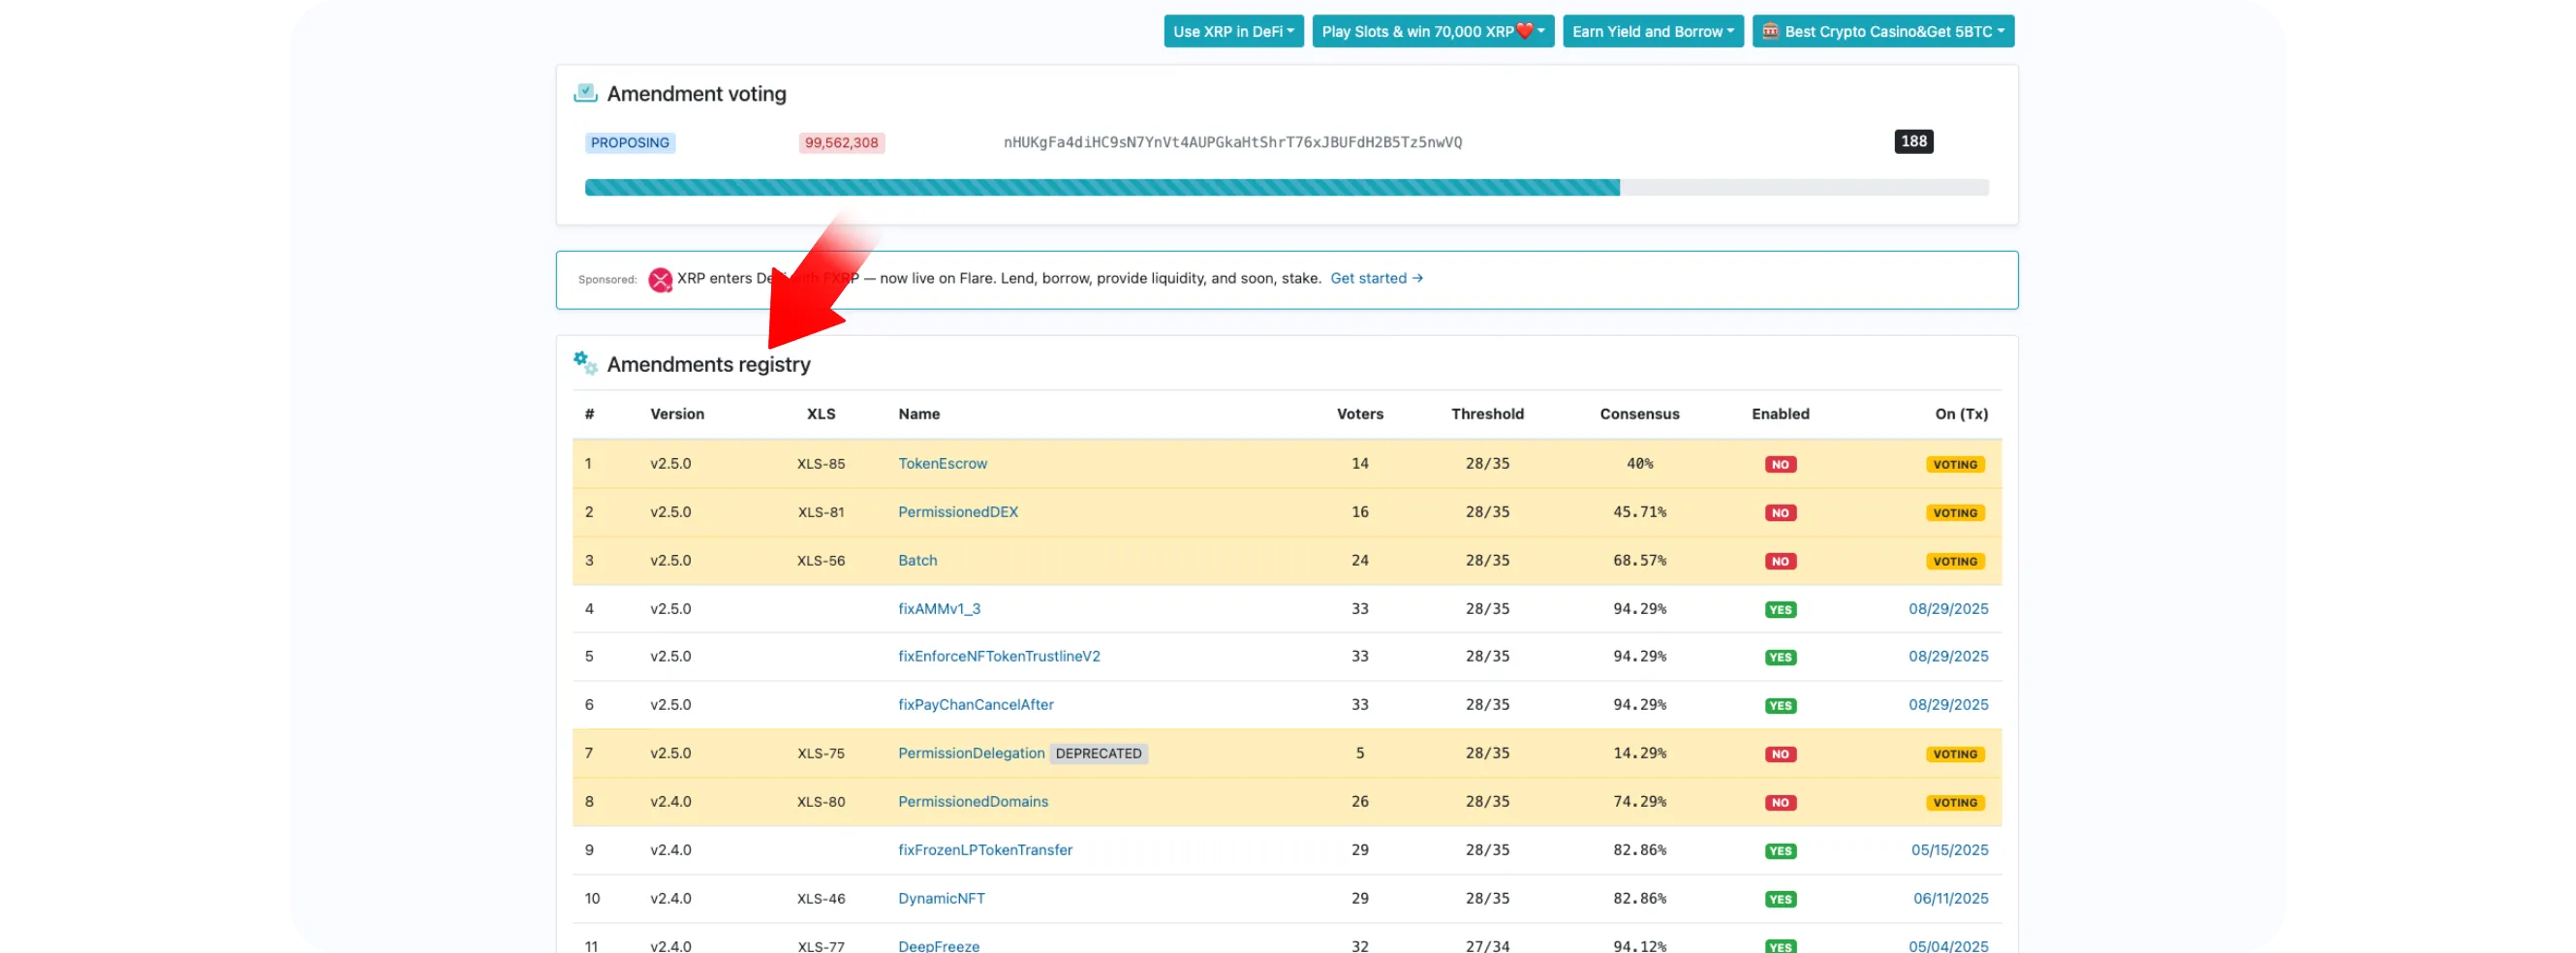Click the 99,562,308 ledger number badge
Image resolution: width=2576 pixels, height=953 pixels.
click(x=841, y=143)
